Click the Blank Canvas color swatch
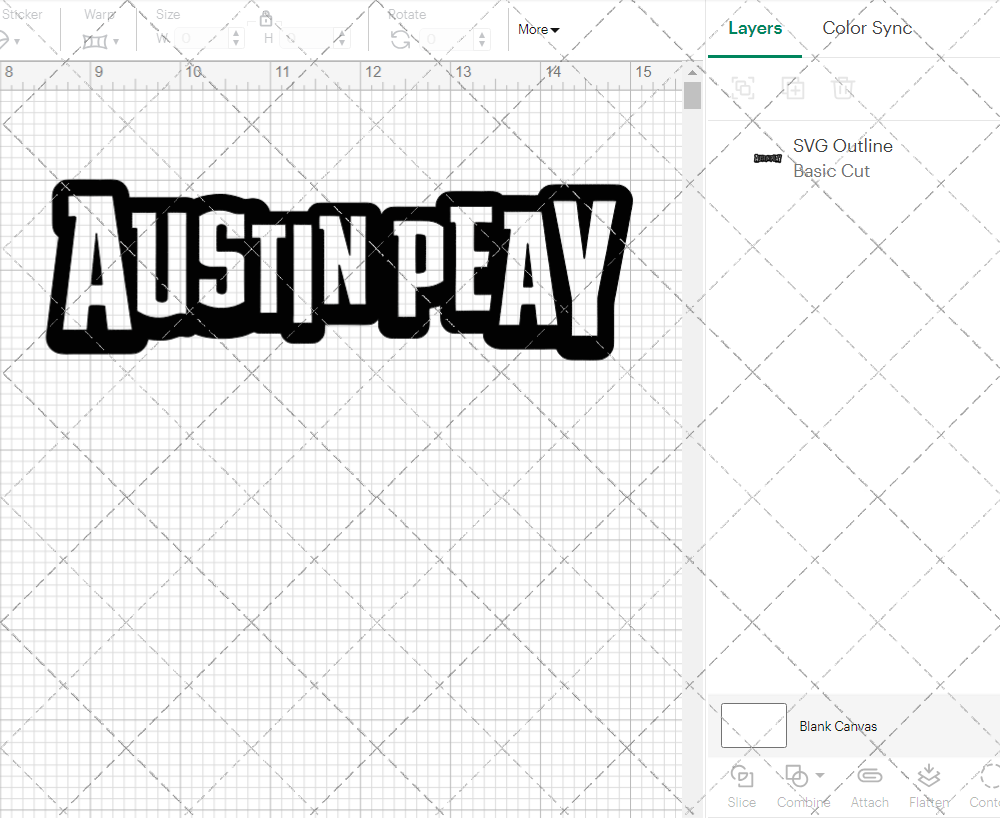This screenshot has width=1000, height=818. tap(752, 726)
